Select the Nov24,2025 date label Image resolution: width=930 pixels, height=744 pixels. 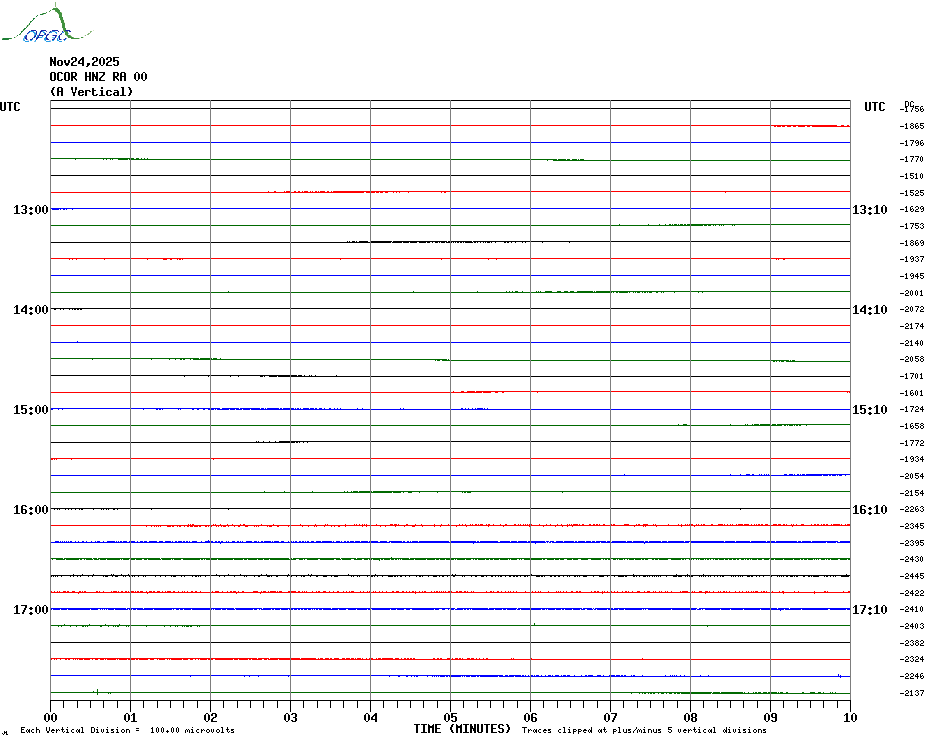click(x=84, y=62)
